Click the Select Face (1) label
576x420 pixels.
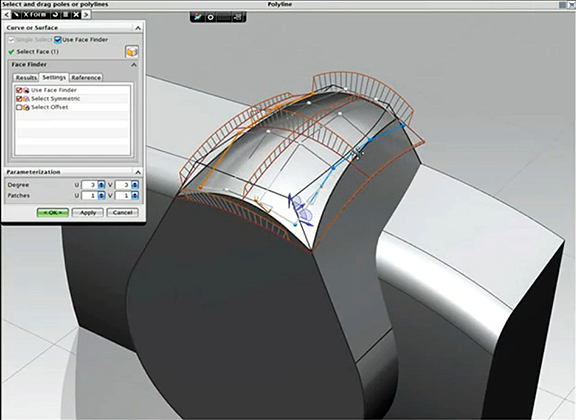pos(37,52)
